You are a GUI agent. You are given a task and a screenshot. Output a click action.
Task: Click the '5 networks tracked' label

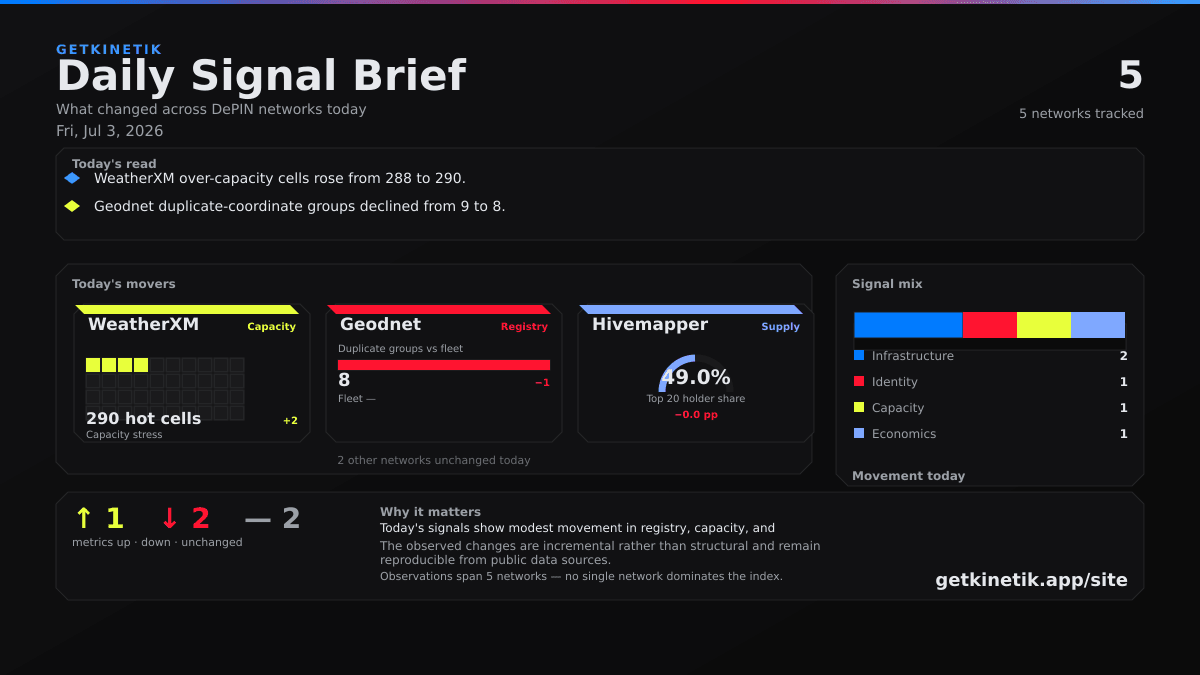pos(1081,114)
